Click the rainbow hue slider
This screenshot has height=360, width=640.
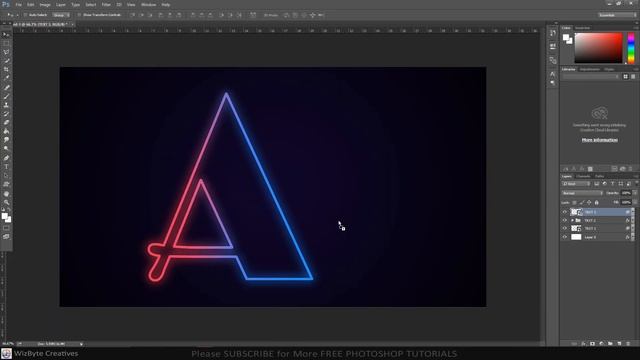[x=631, y=49]
